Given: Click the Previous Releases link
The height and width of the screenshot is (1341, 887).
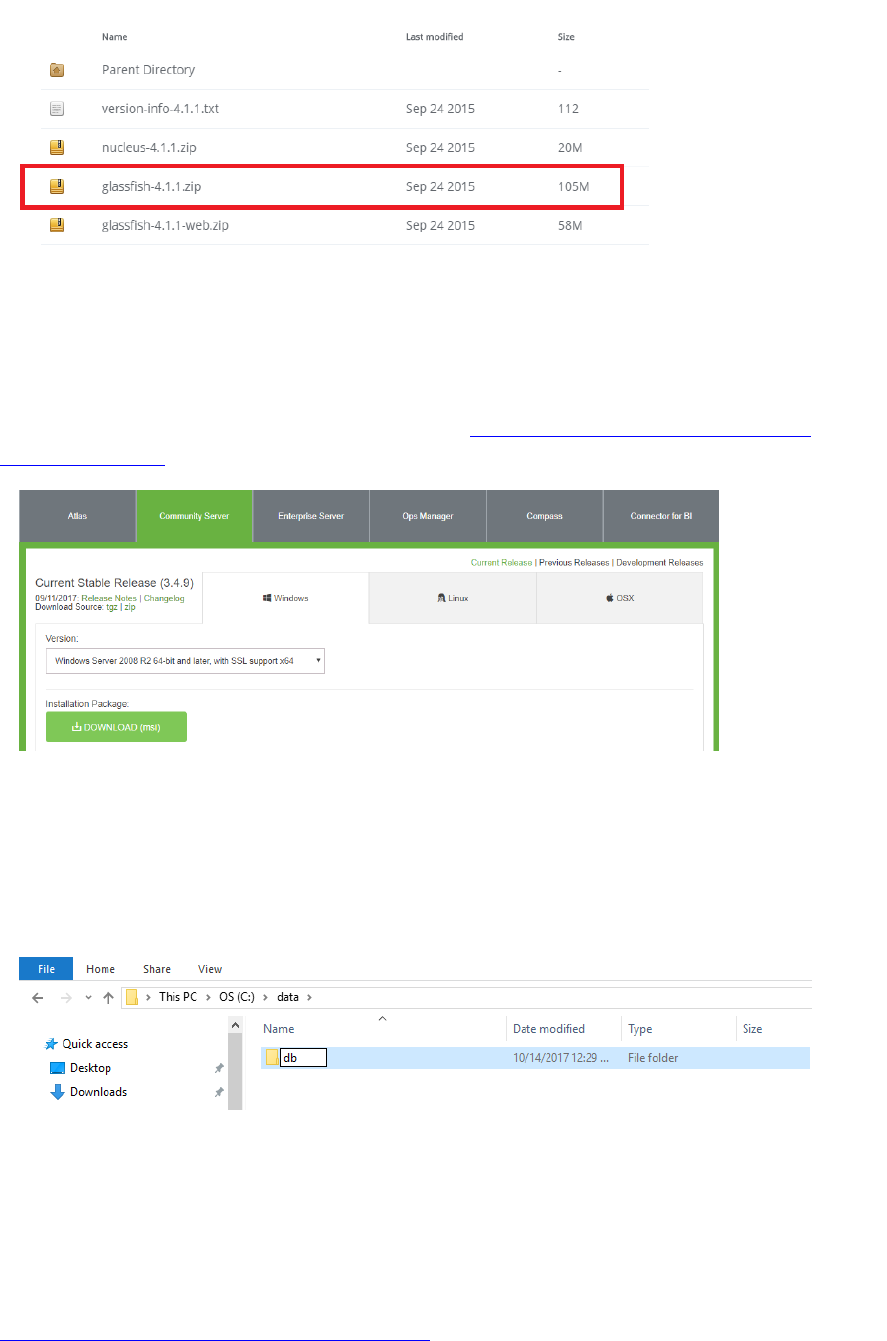Looking at the screenshot, I should pyautogui.click(x=574, y=563).
